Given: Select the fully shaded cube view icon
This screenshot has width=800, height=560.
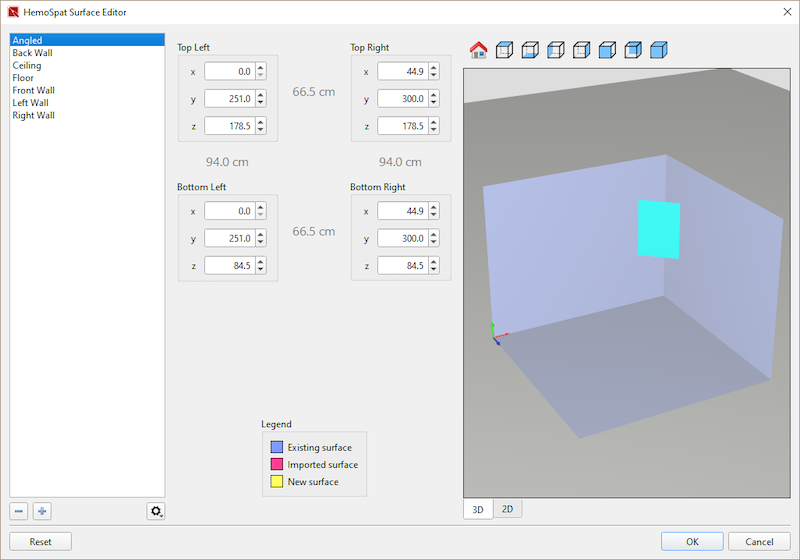Looking at the screenshot, I should 659,50.
